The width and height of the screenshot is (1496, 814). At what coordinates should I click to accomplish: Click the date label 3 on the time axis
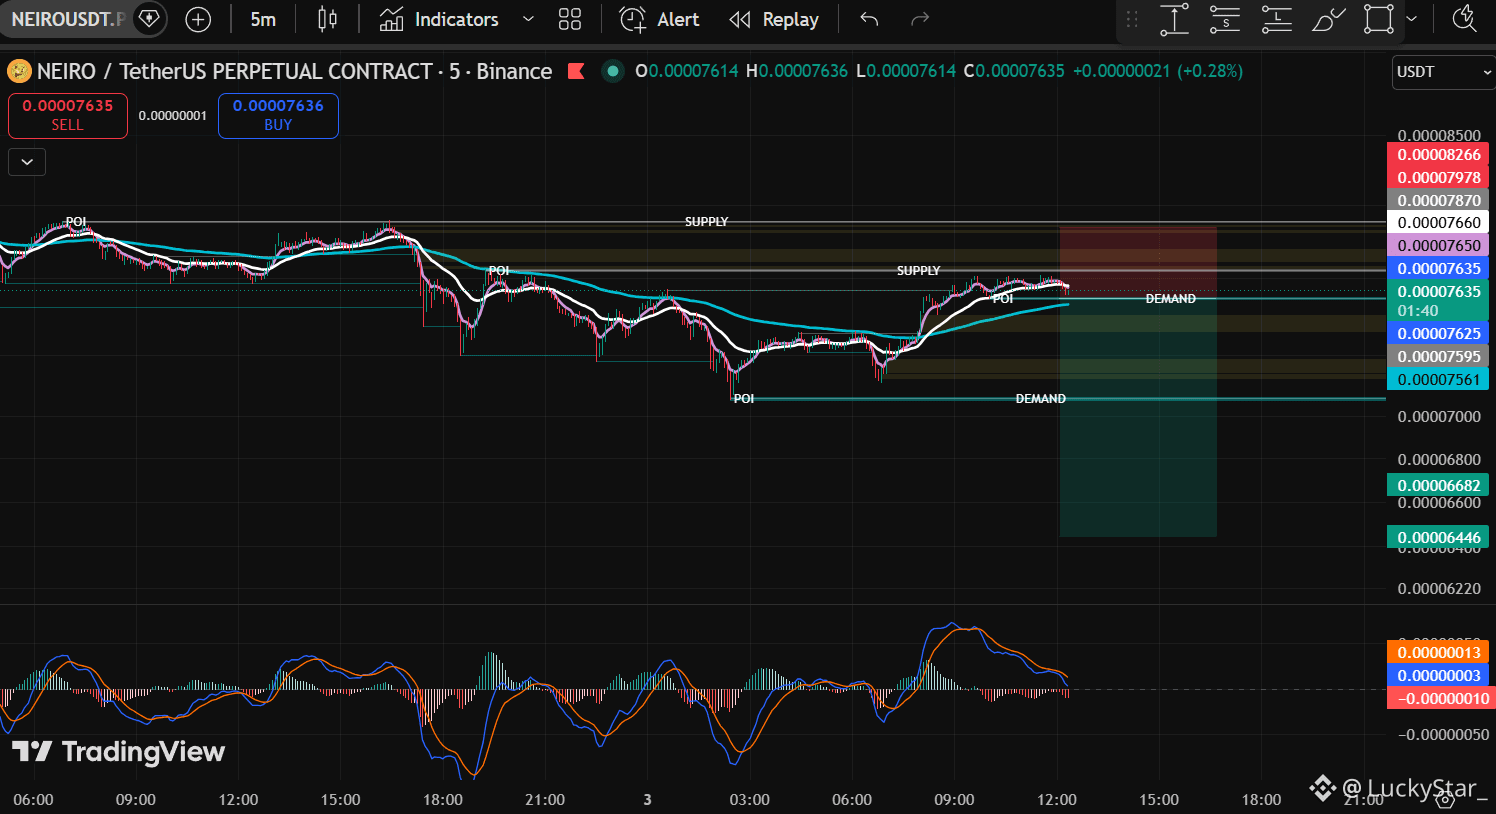pos(647,800)
